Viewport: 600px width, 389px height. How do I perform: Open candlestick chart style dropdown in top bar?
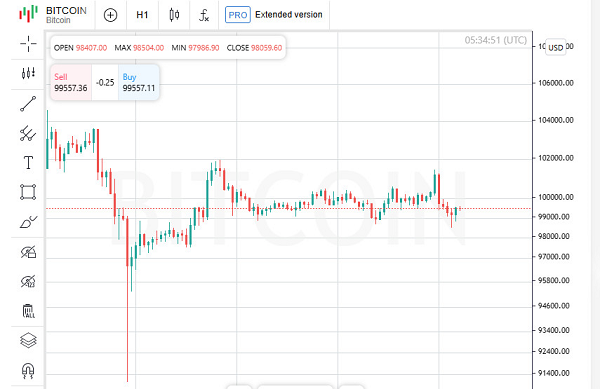(x=174, y=15)
